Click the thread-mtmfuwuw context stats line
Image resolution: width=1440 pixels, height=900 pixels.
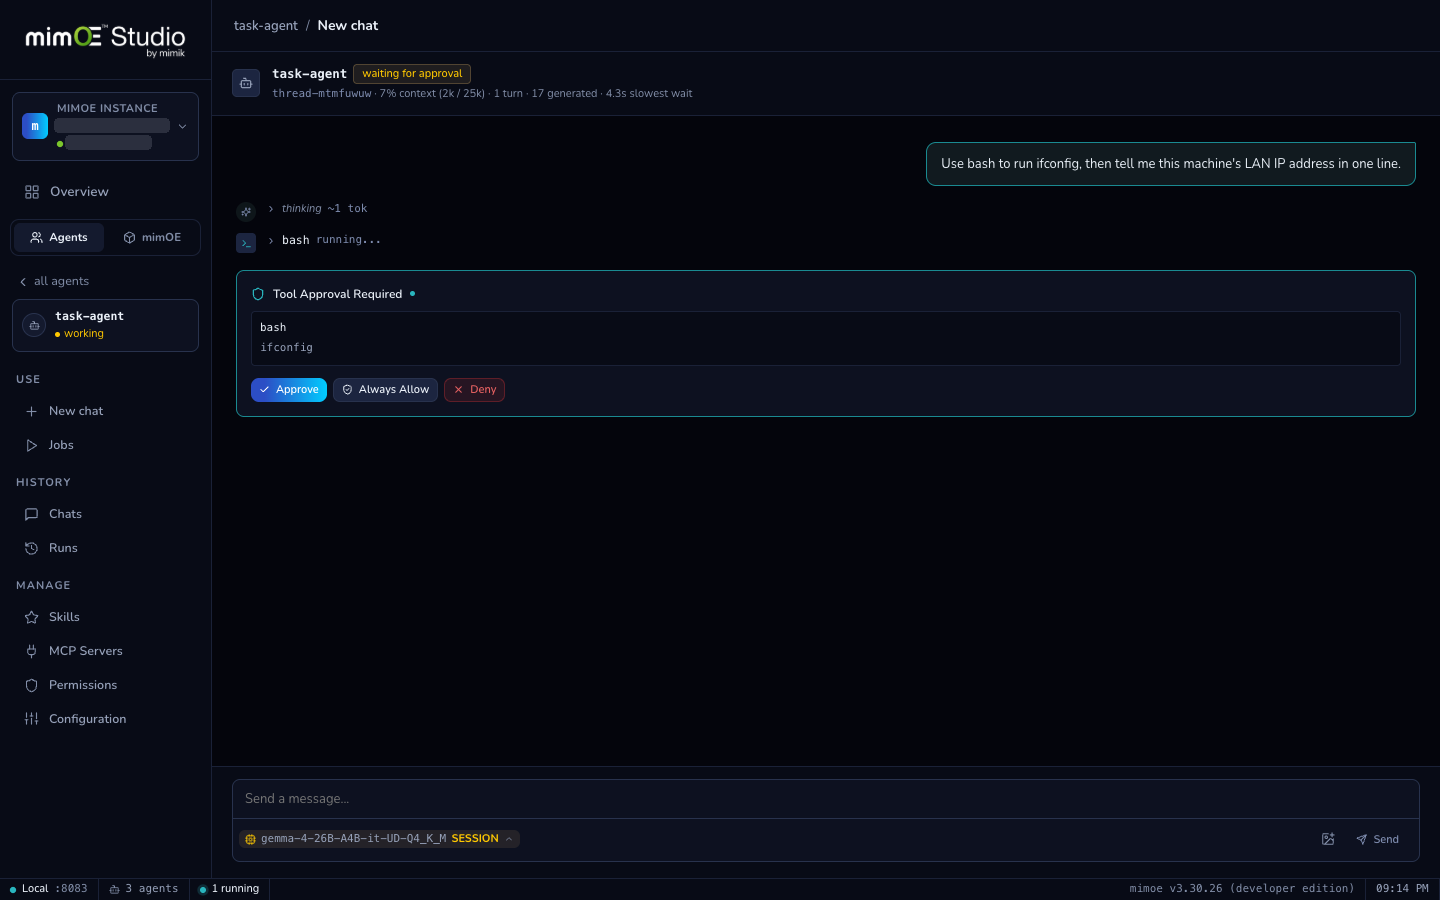point(482,94)
